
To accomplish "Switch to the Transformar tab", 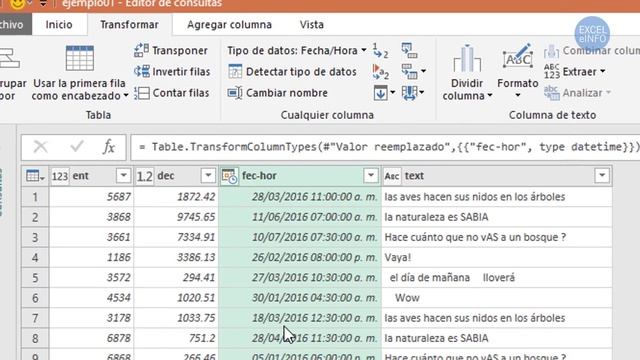I will pos(129,24).
